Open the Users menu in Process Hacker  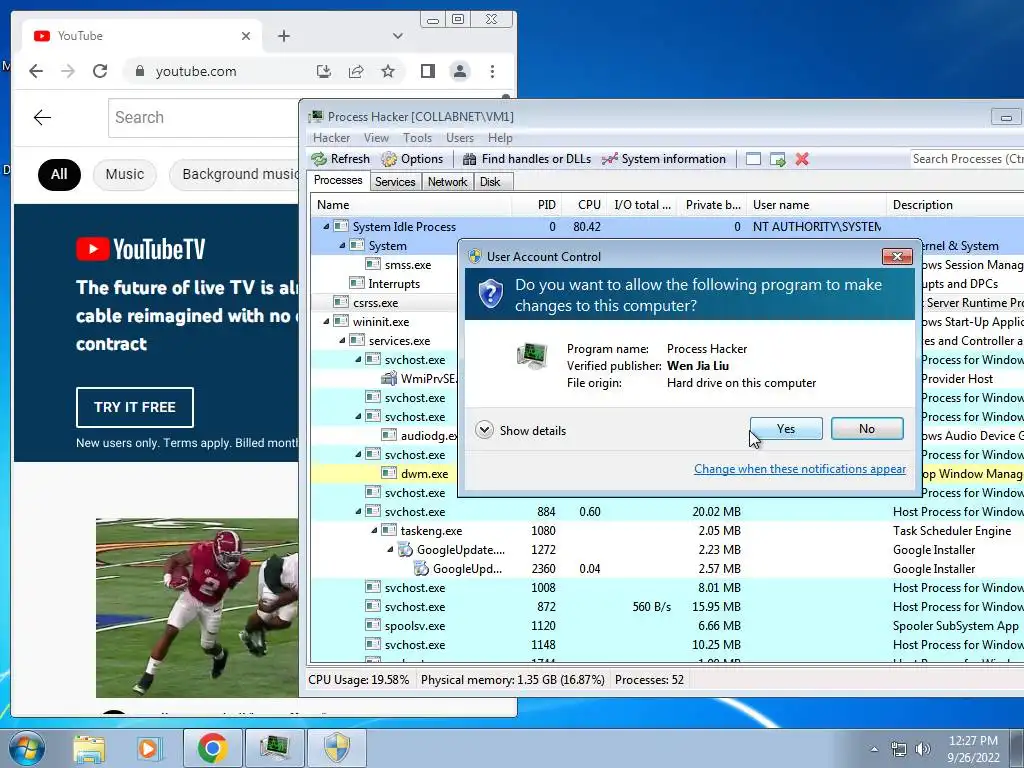[x=460, y=138]
